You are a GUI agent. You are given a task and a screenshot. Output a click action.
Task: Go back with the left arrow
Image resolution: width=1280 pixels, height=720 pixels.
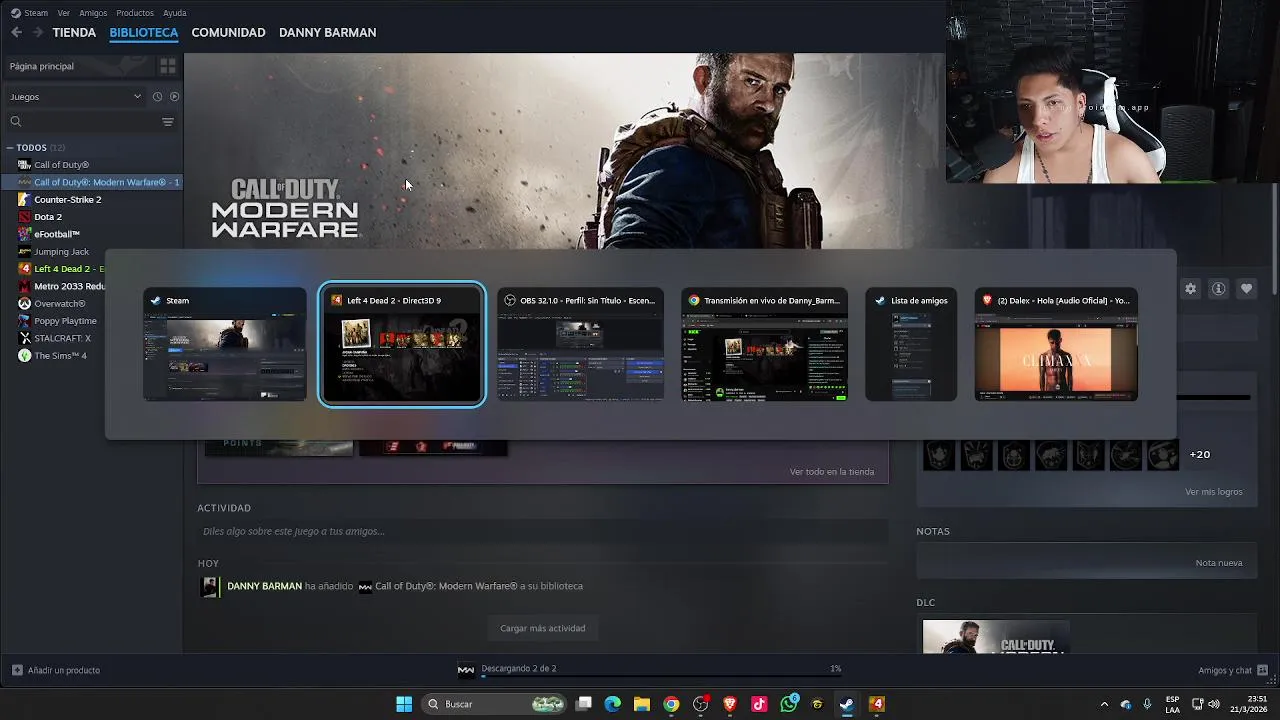pyautogui.click(x=16, y=33)
